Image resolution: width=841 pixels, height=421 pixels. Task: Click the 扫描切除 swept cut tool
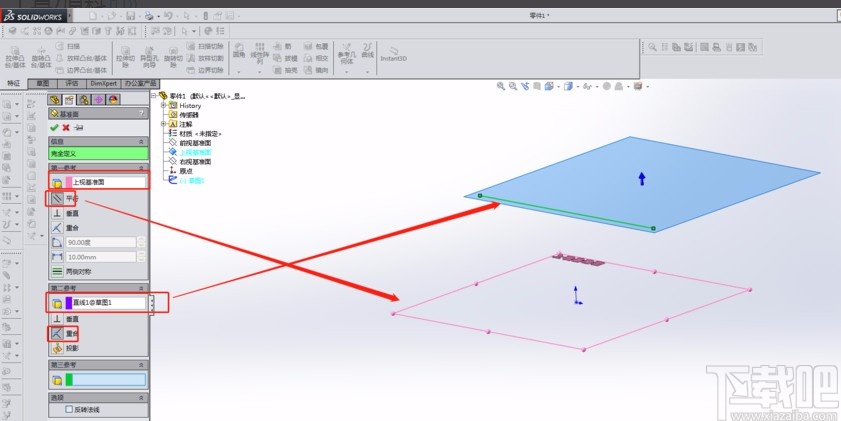(x=205, y=47)
